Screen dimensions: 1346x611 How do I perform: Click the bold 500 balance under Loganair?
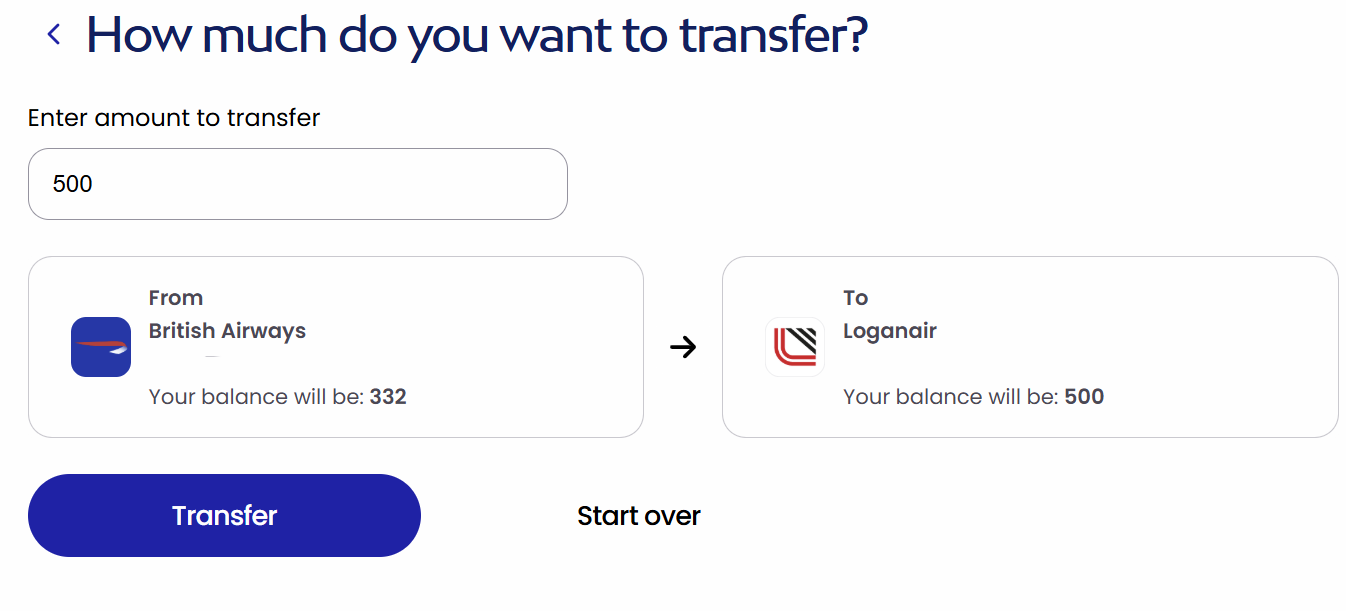tap(1084, 397)
